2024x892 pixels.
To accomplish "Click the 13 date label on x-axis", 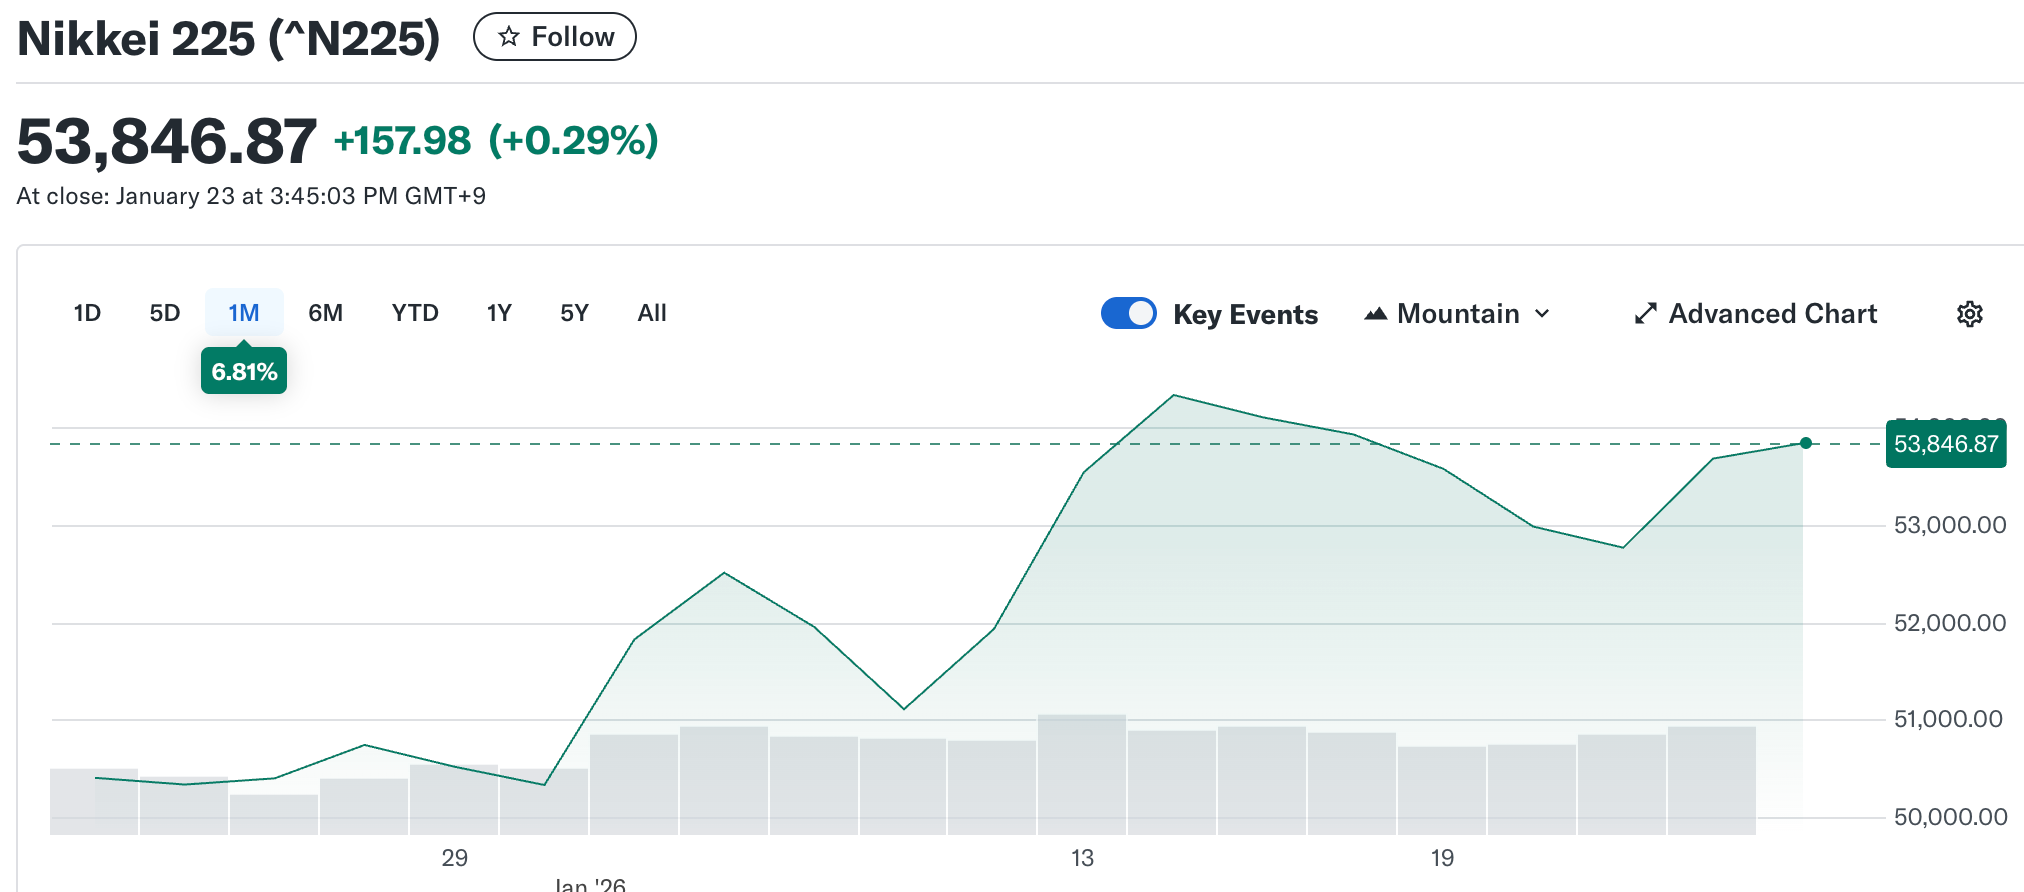I will tap(1082, 858).
